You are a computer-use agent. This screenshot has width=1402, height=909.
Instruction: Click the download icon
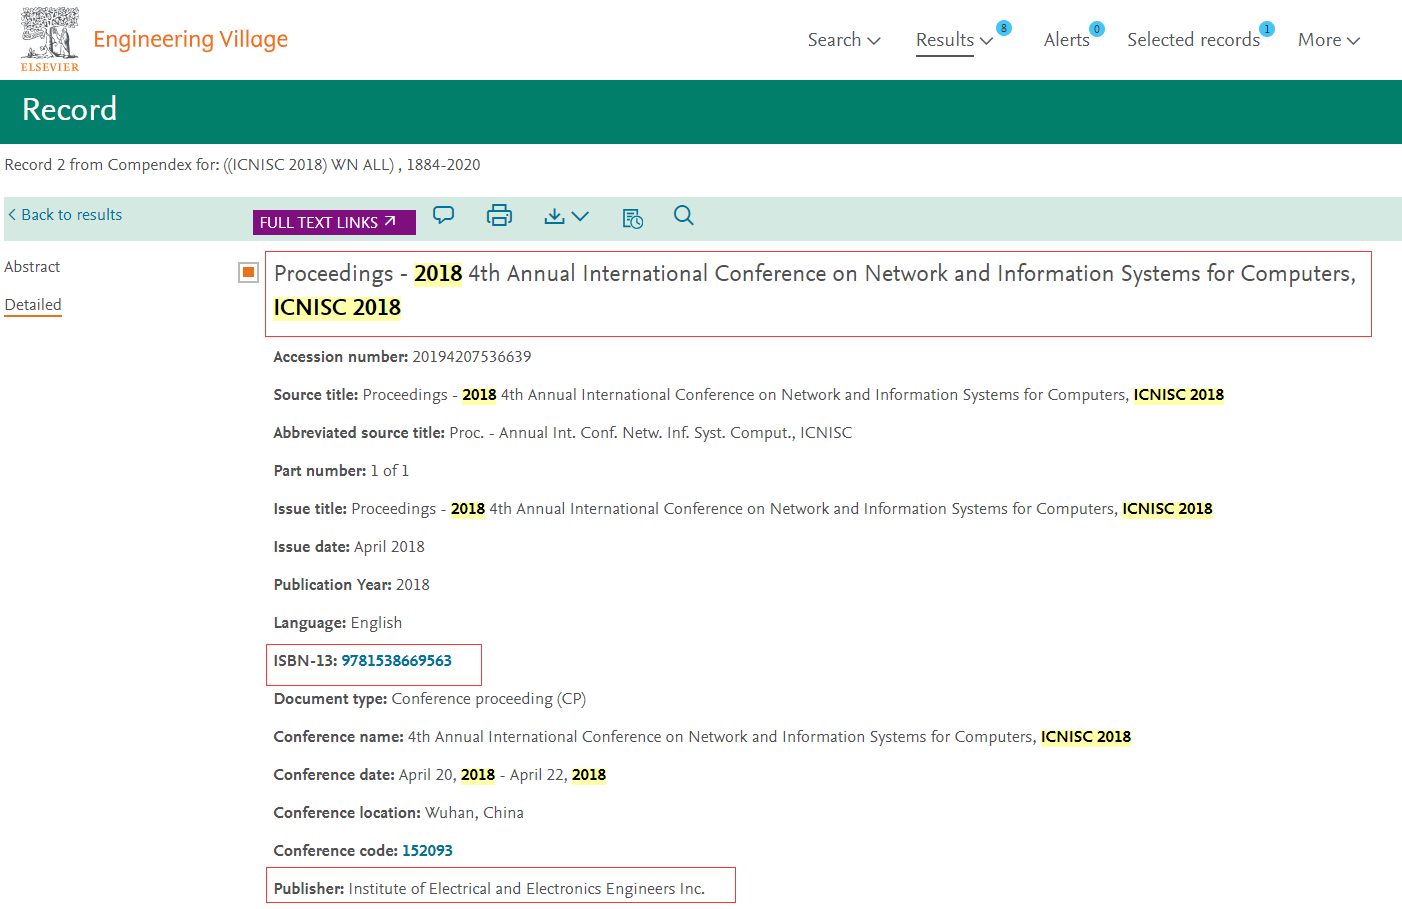click(x=554, y=216)
